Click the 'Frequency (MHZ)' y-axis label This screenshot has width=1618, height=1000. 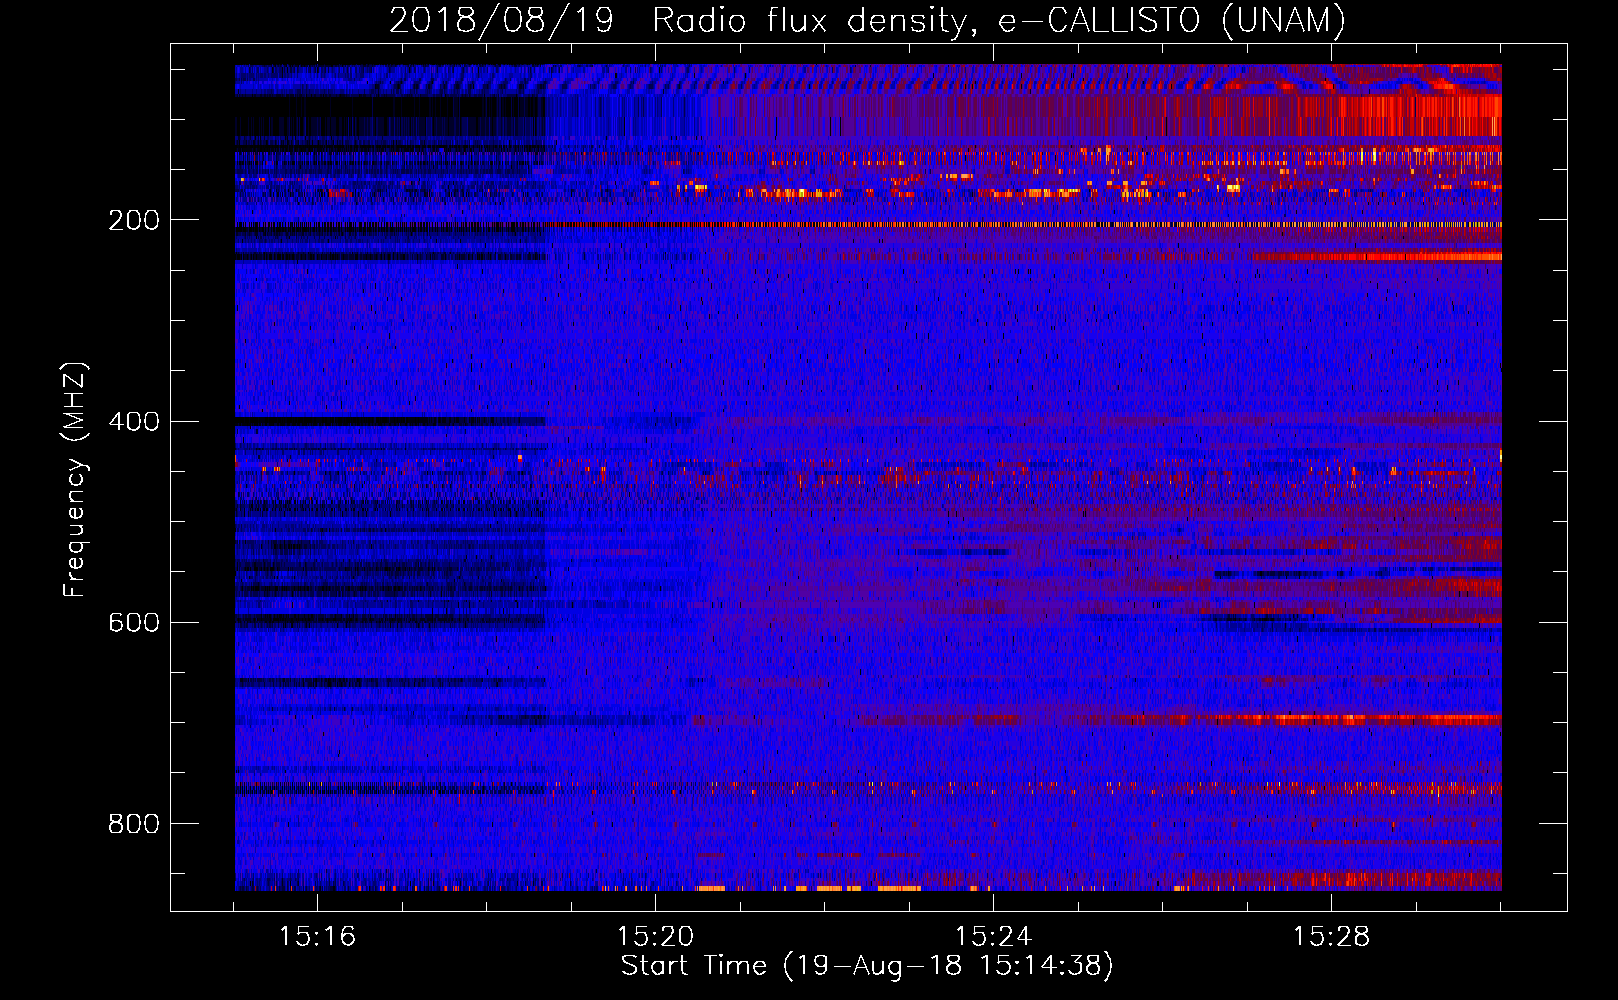(75, 479)
